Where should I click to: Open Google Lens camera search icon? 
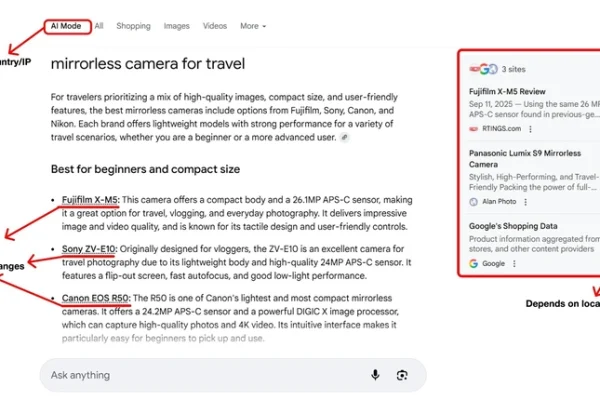(402, 375)
